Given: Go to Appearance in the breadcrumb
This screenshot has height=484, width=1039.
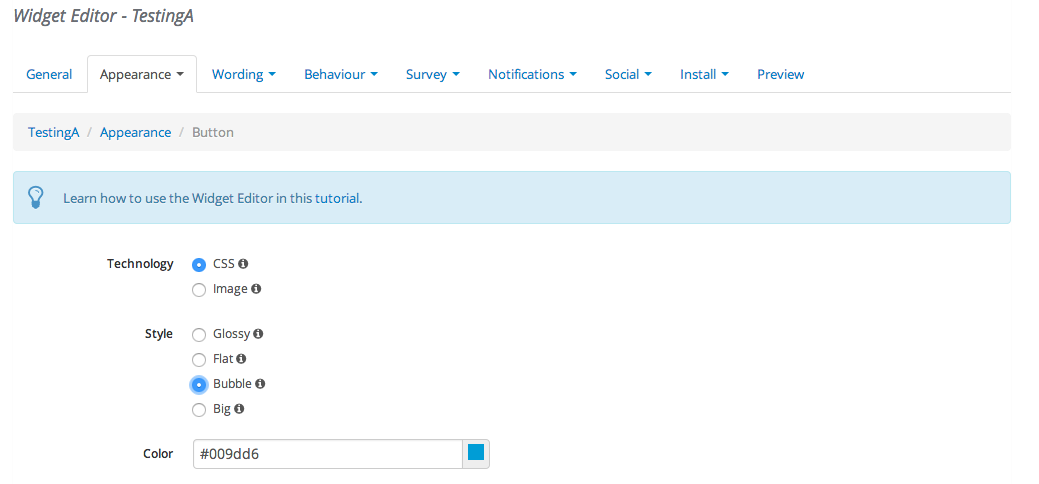Looking at the screenshot, I should coord(135,133).
